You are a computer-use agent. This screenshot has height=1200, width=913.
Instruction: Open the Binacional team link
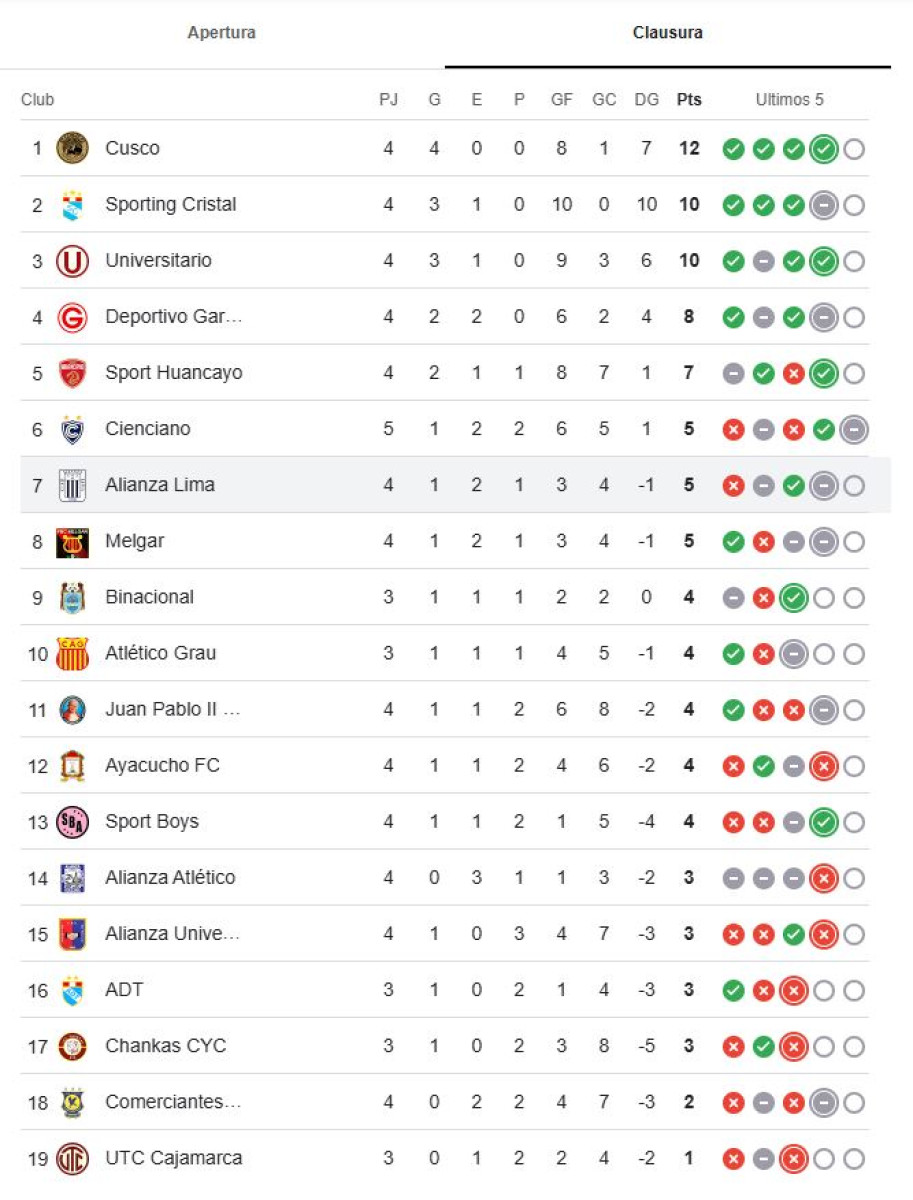[x=149, y=597]
